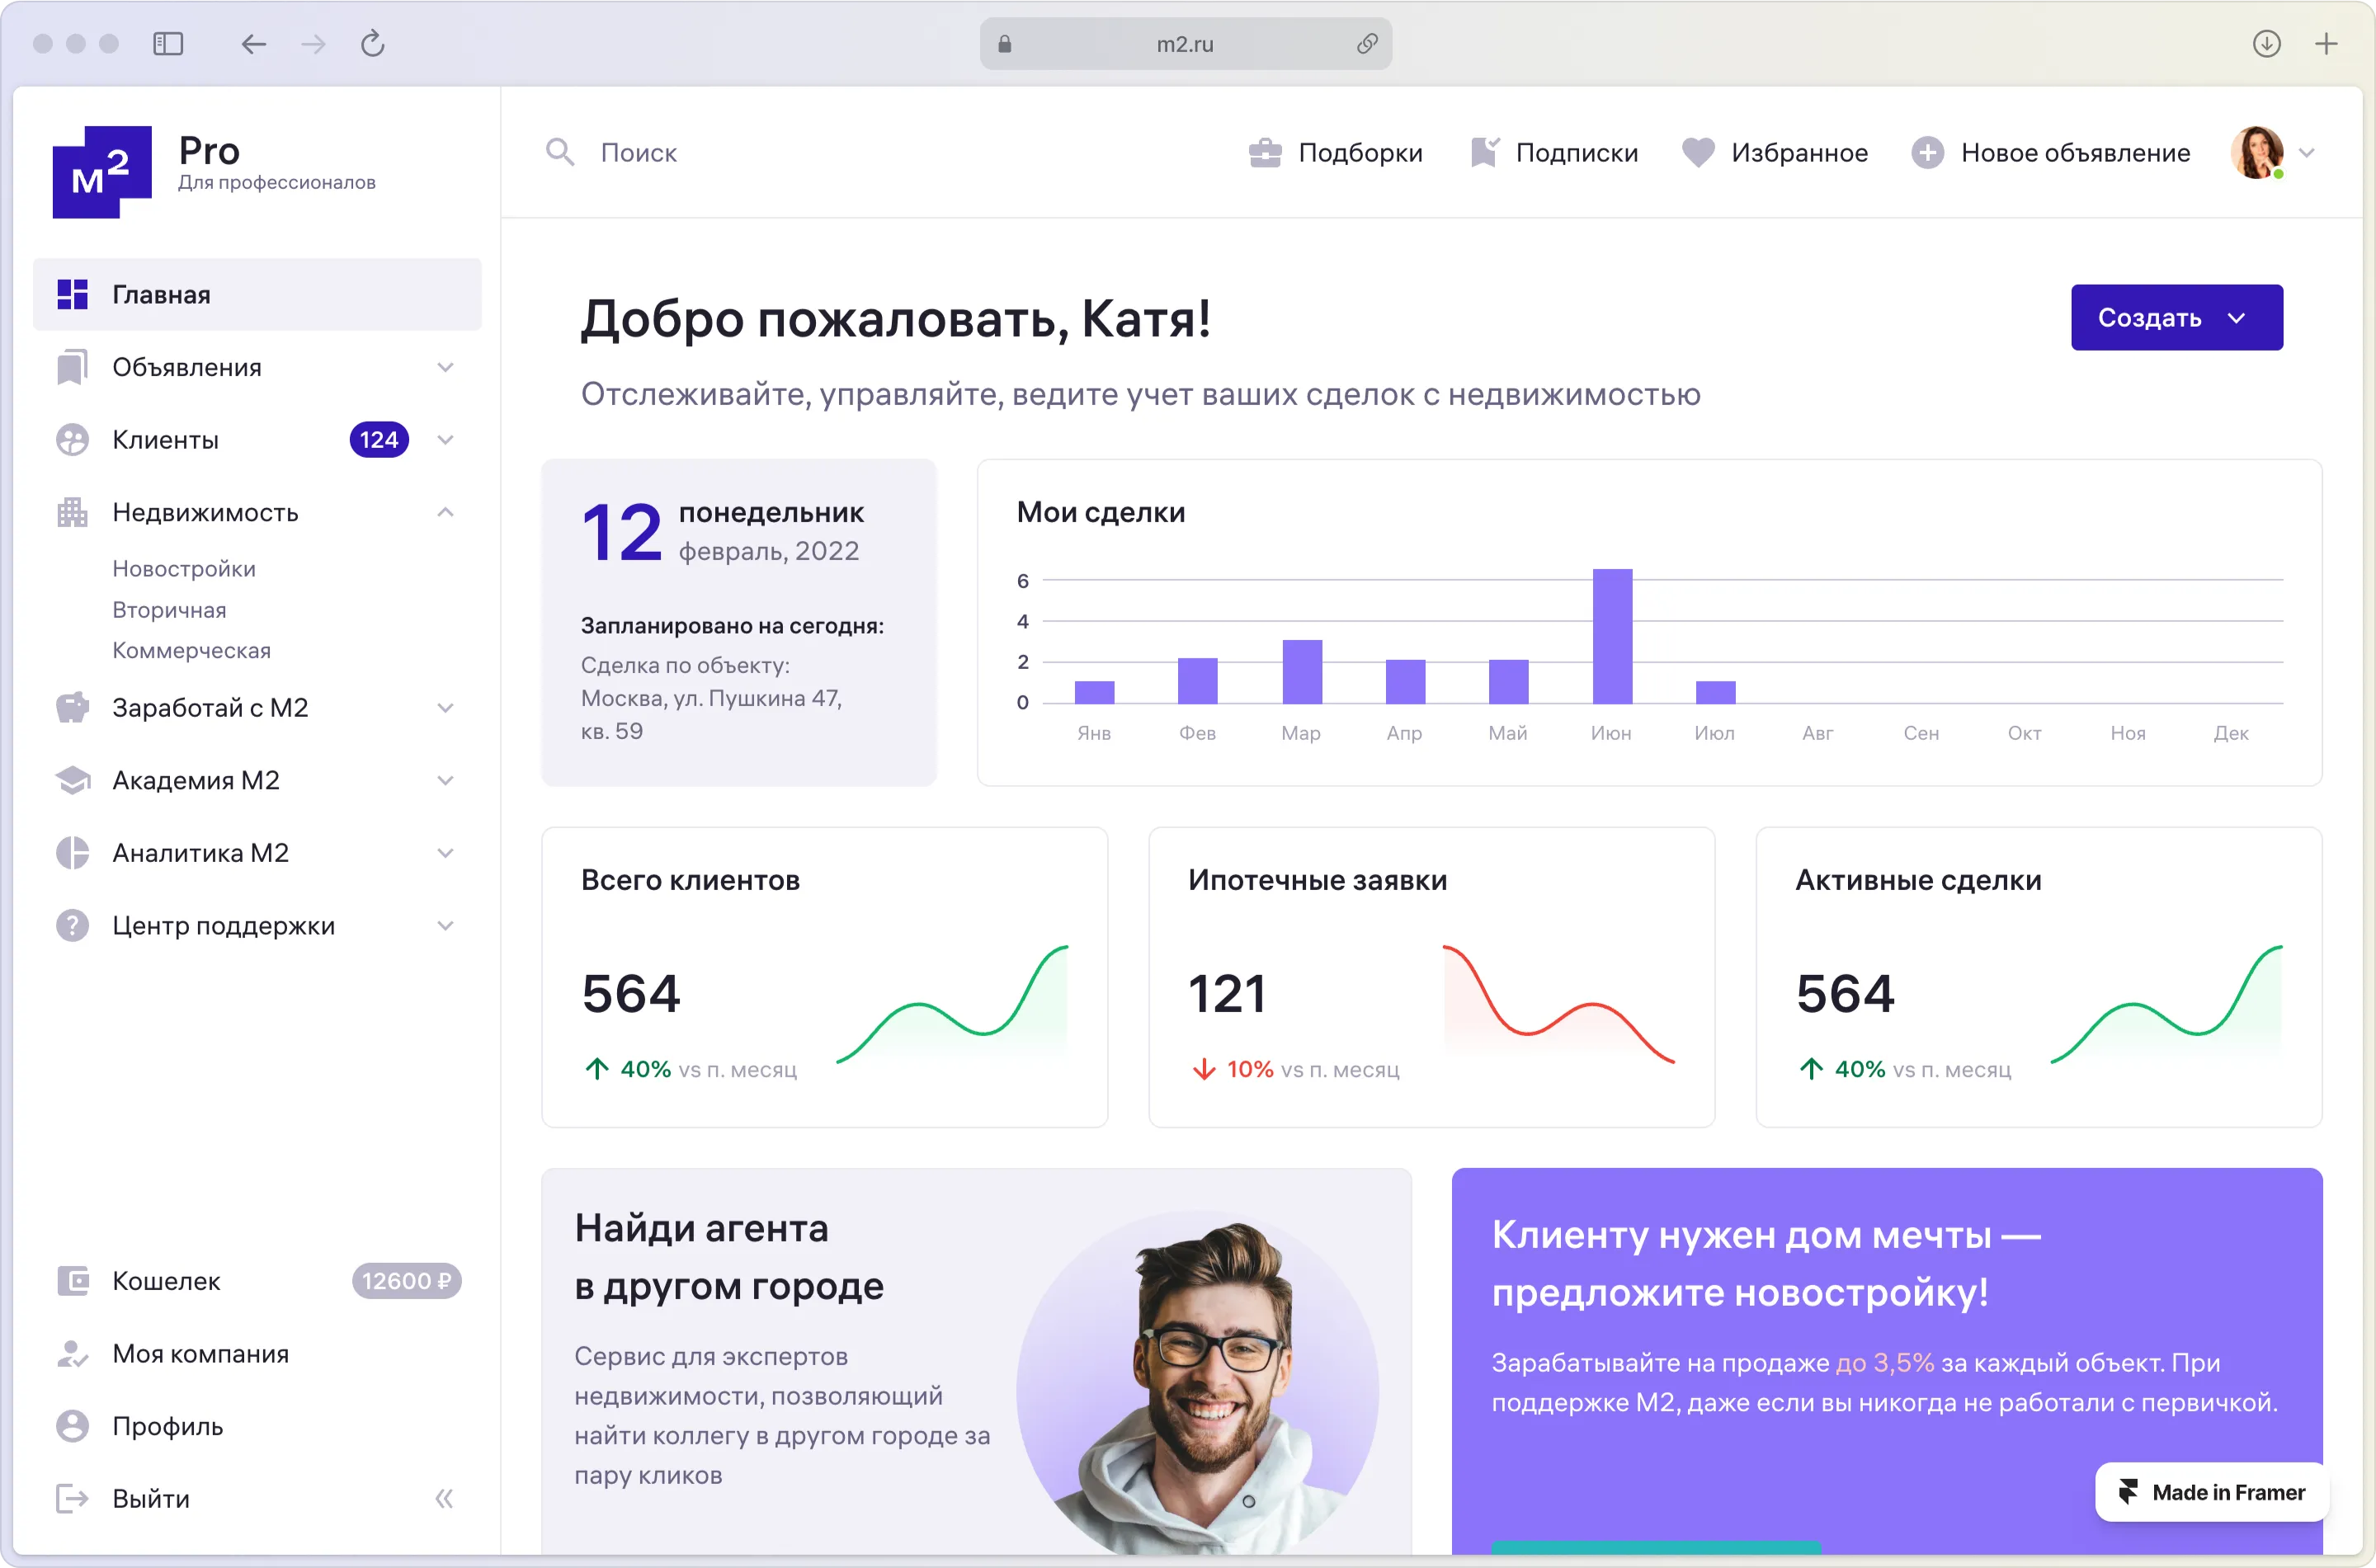Toggle browser sidebar panel icon
The height and width of the screenshot is (1568, 2376).
[168, 44]
